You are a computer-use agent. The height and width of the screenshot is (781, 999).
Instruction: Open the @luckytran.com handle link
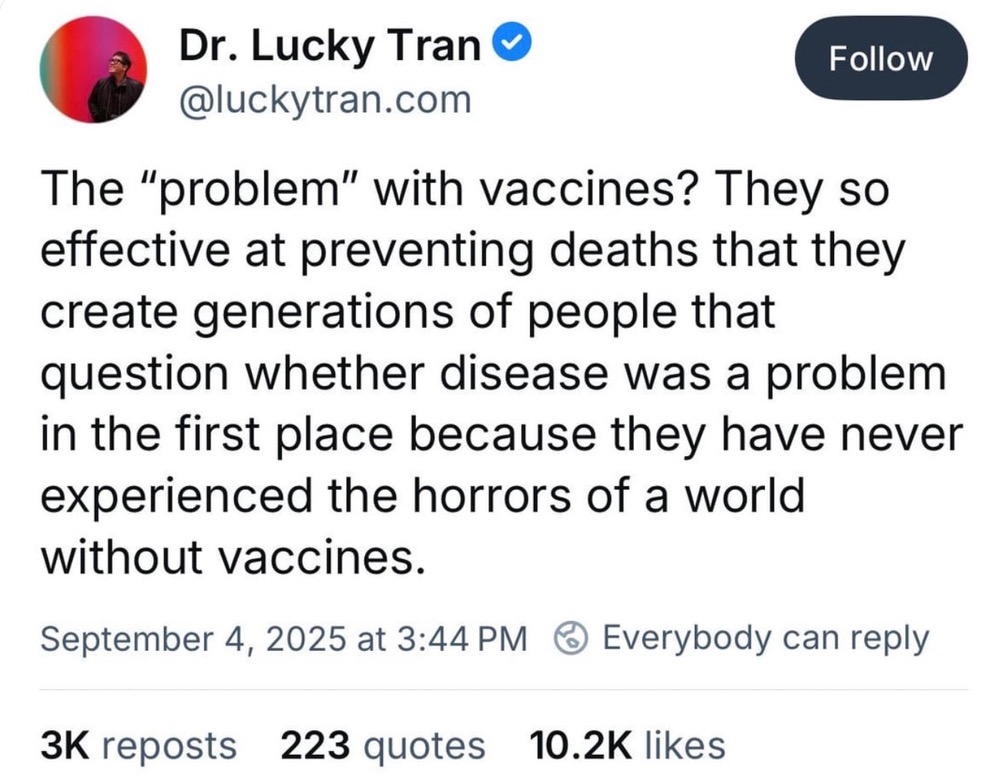click(323, 100)
